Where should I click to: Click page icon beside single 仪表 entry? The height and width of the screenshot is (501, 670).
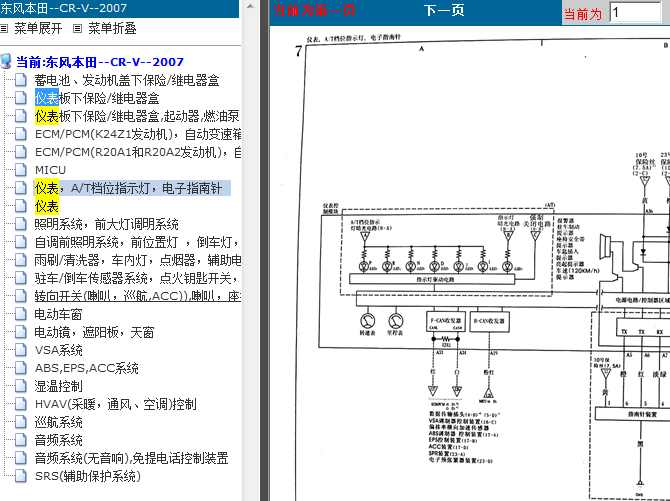[21, 206]
